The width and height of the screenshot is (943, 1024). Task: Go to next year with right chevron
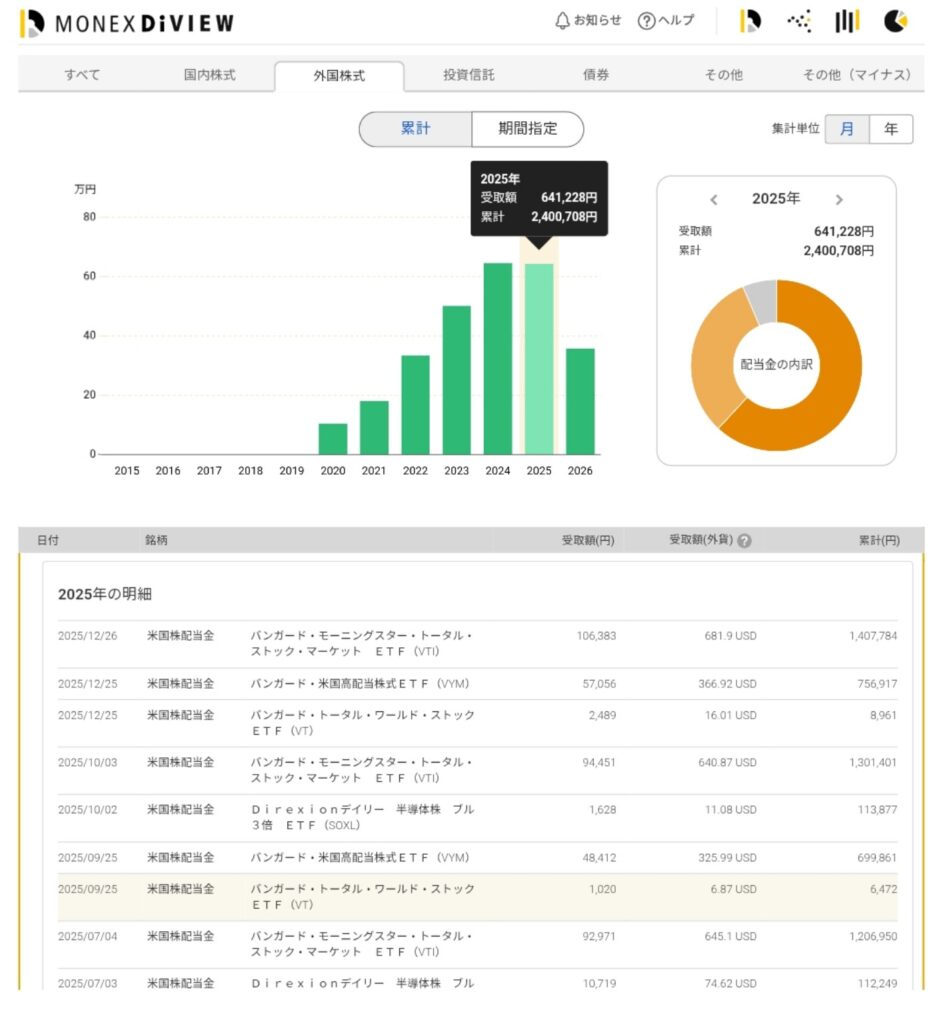(839, 199)
